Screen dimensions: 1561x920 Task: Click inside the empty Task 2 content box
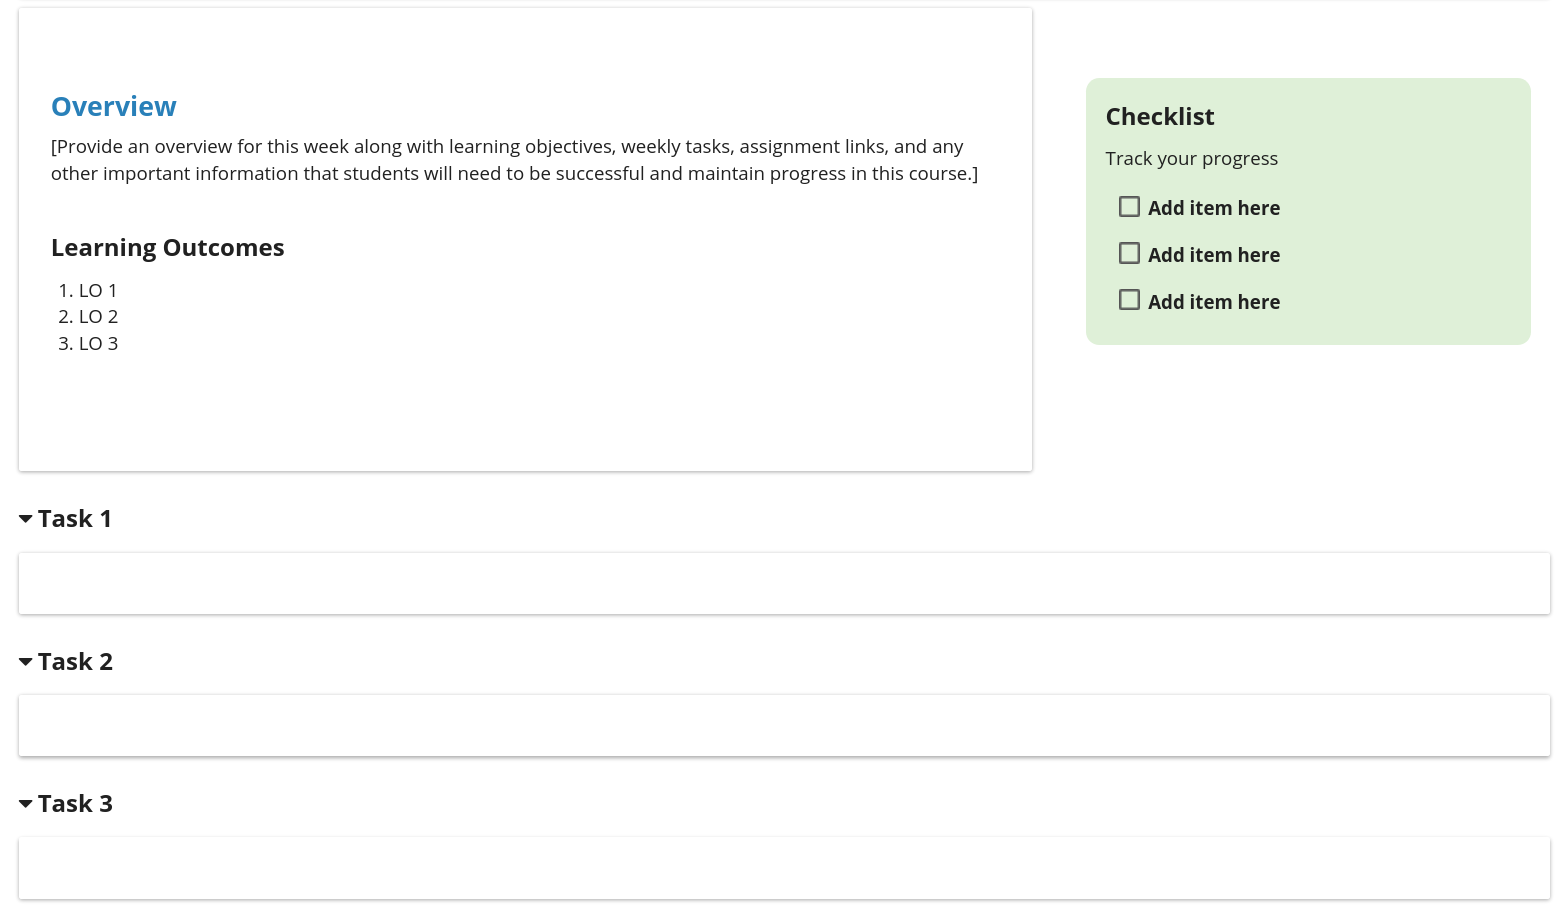point(784,726)
